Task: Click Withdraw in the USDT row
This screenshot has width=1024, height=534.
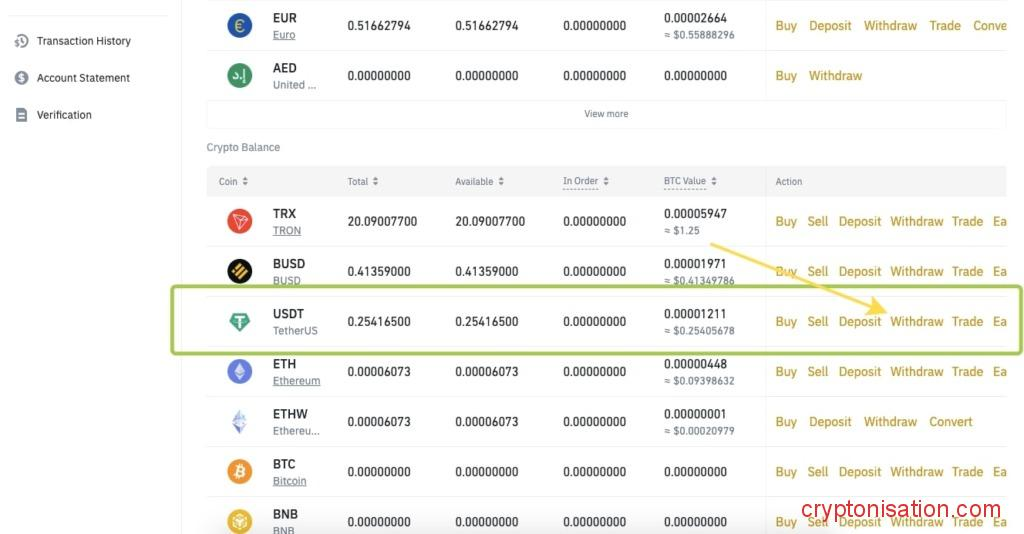Action: pyautogui.click(x=916, y=321)
